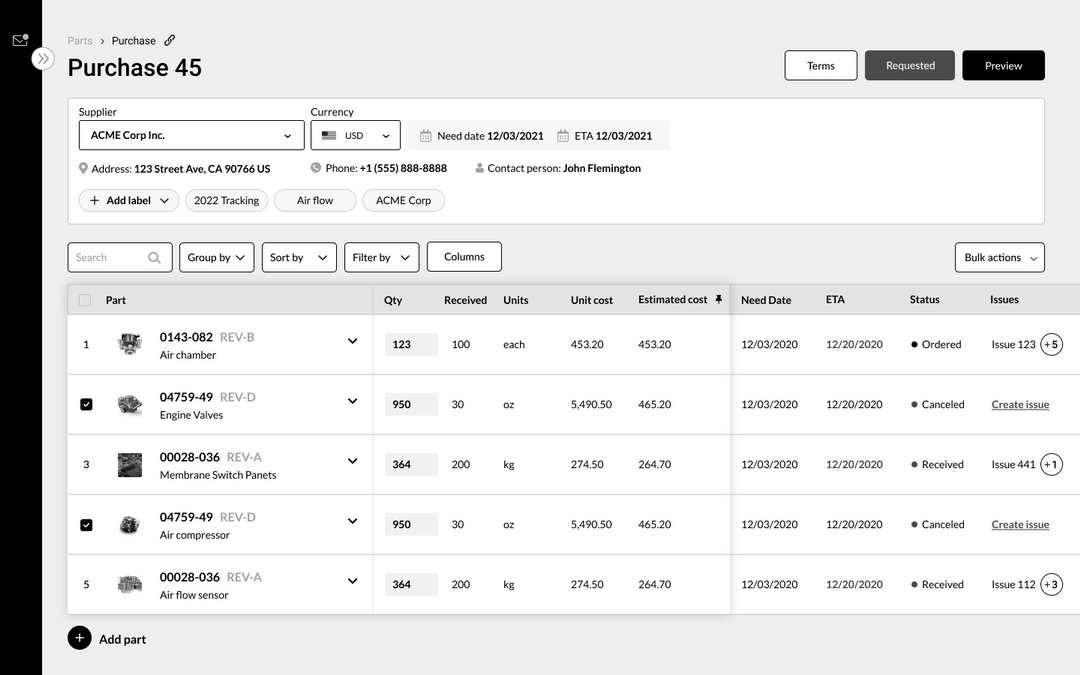The image size is (1080, 675).
Task: Open Create issue link for Air compressor
Action: (1020, 524)
